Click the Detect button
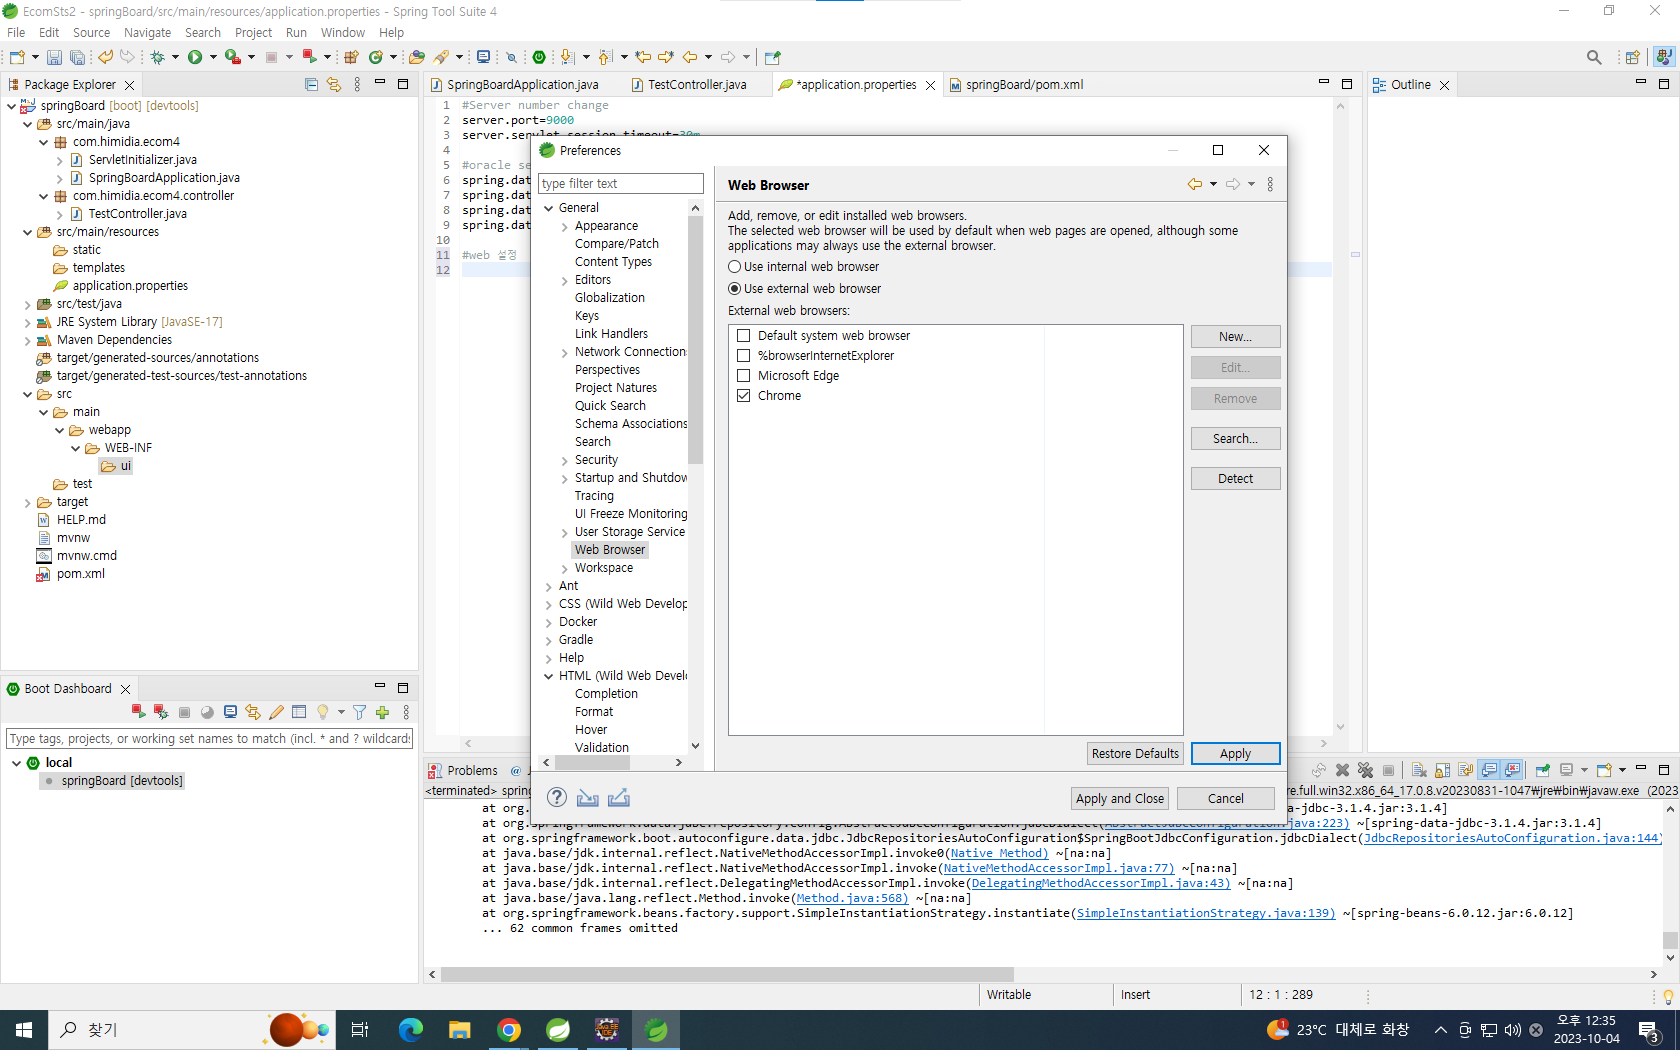This screenshot has width=1680, height=1050. [1235, 479]
